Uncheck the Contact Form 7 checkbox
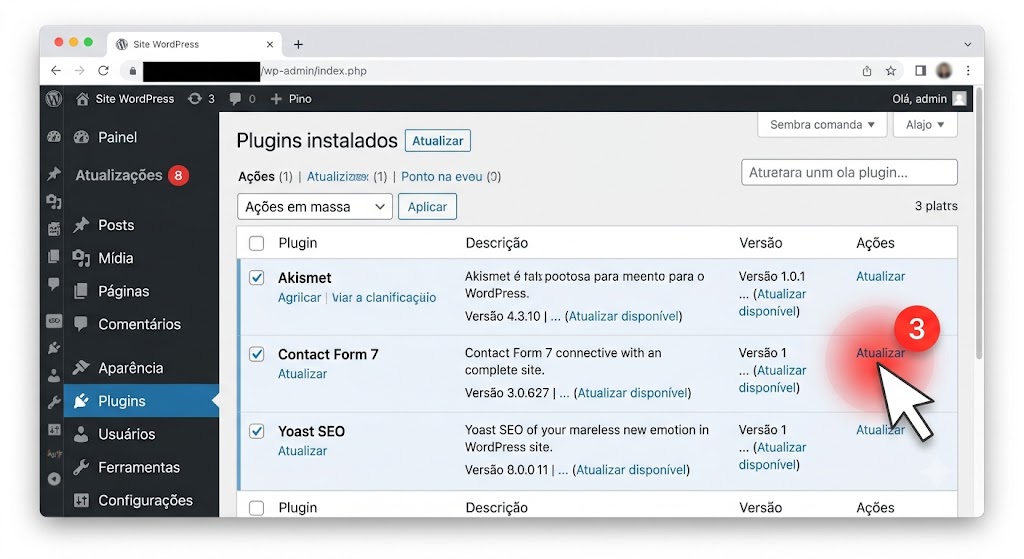The image size is (1024, 559). 257,354
